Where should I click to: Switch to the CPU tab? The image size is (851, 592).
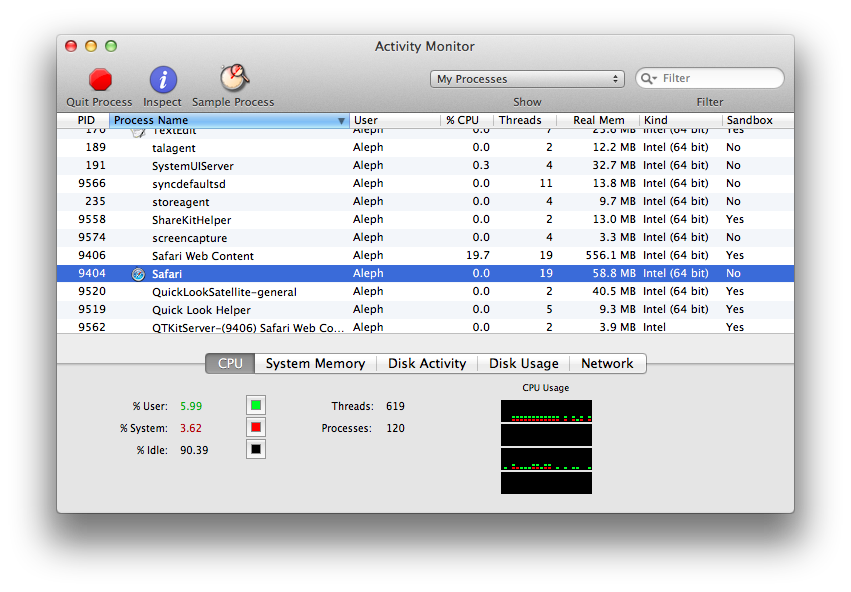(230, 364)
